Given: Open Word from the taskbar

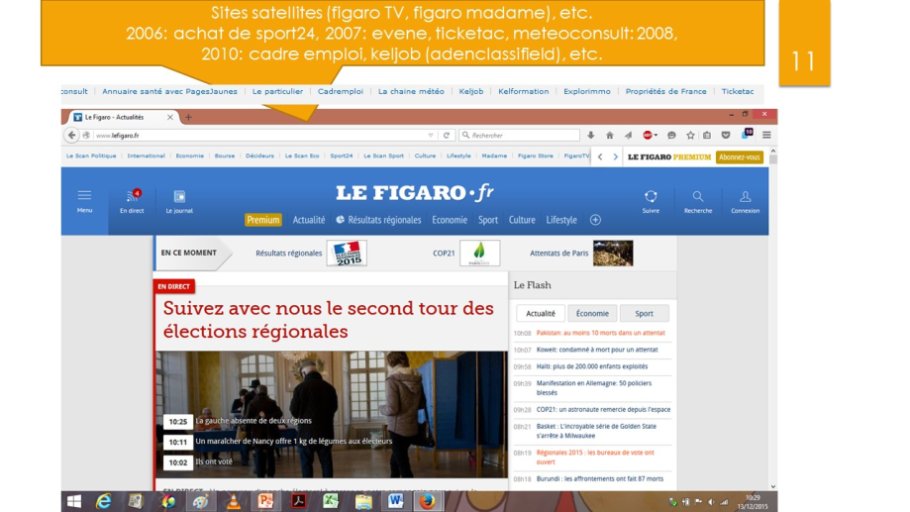Looking at the screenshot, I should pos(396,502).
